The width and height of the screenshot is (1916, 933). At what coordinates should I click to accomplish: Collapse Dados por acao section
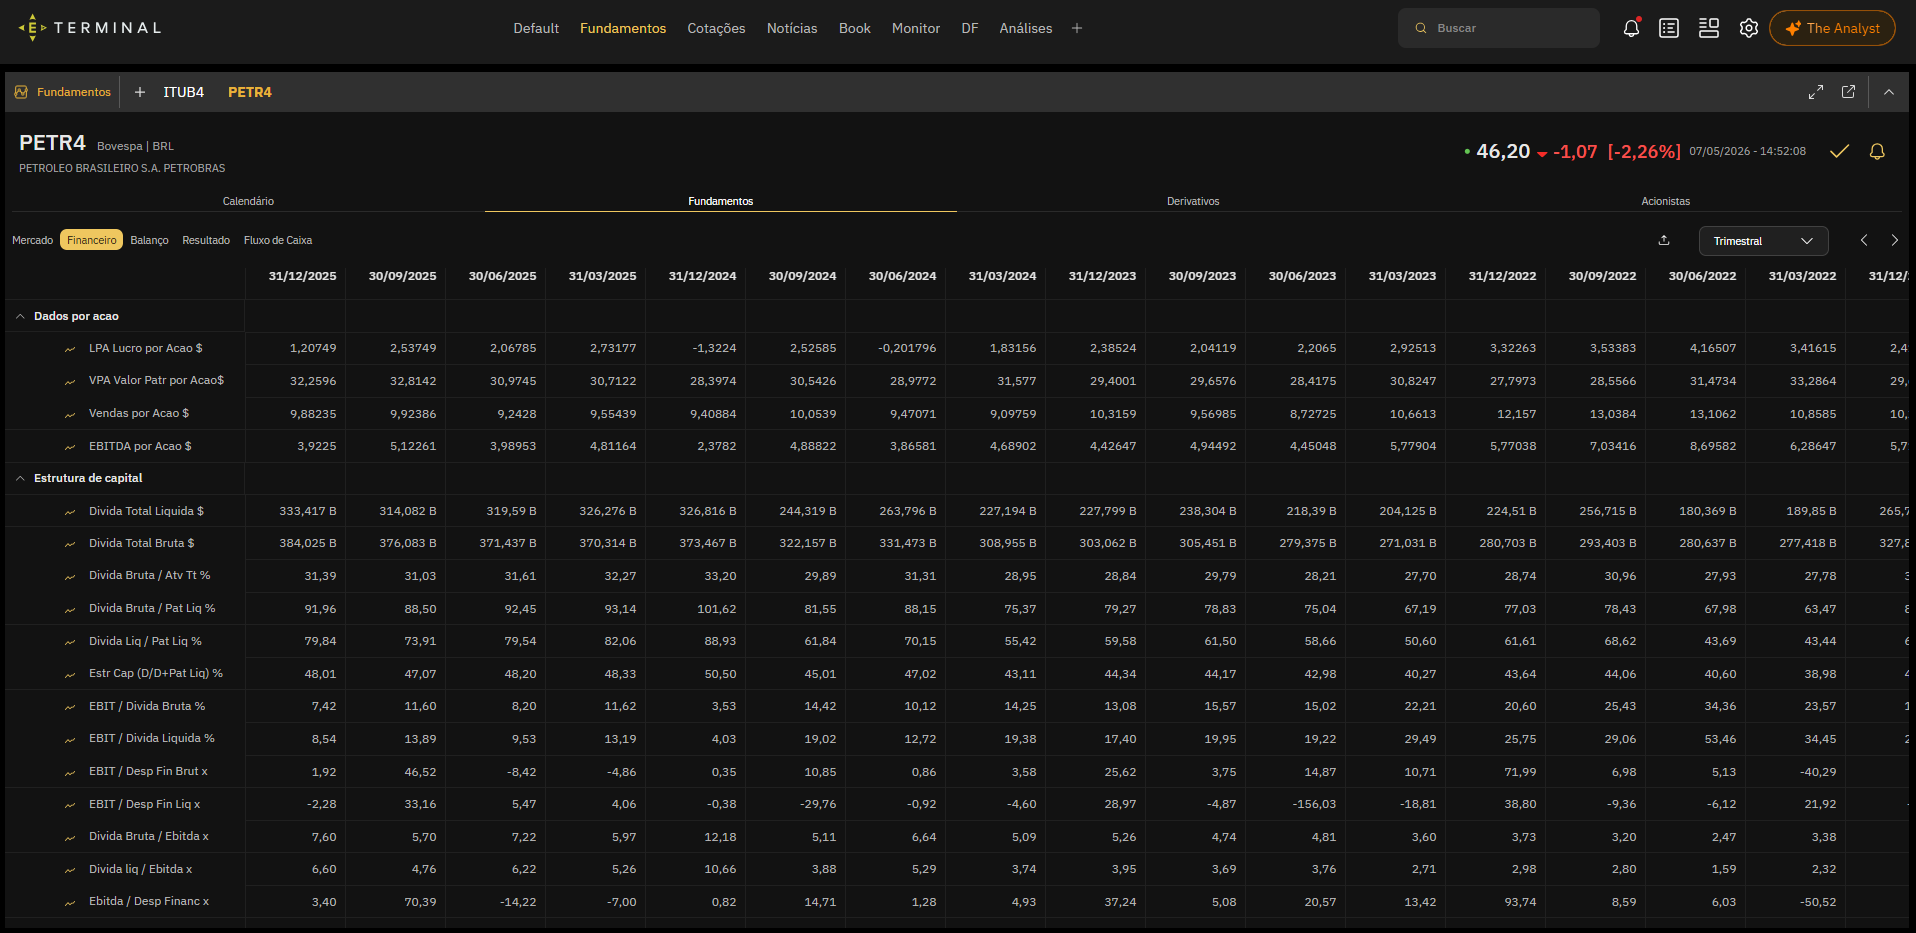click(20, 316)
